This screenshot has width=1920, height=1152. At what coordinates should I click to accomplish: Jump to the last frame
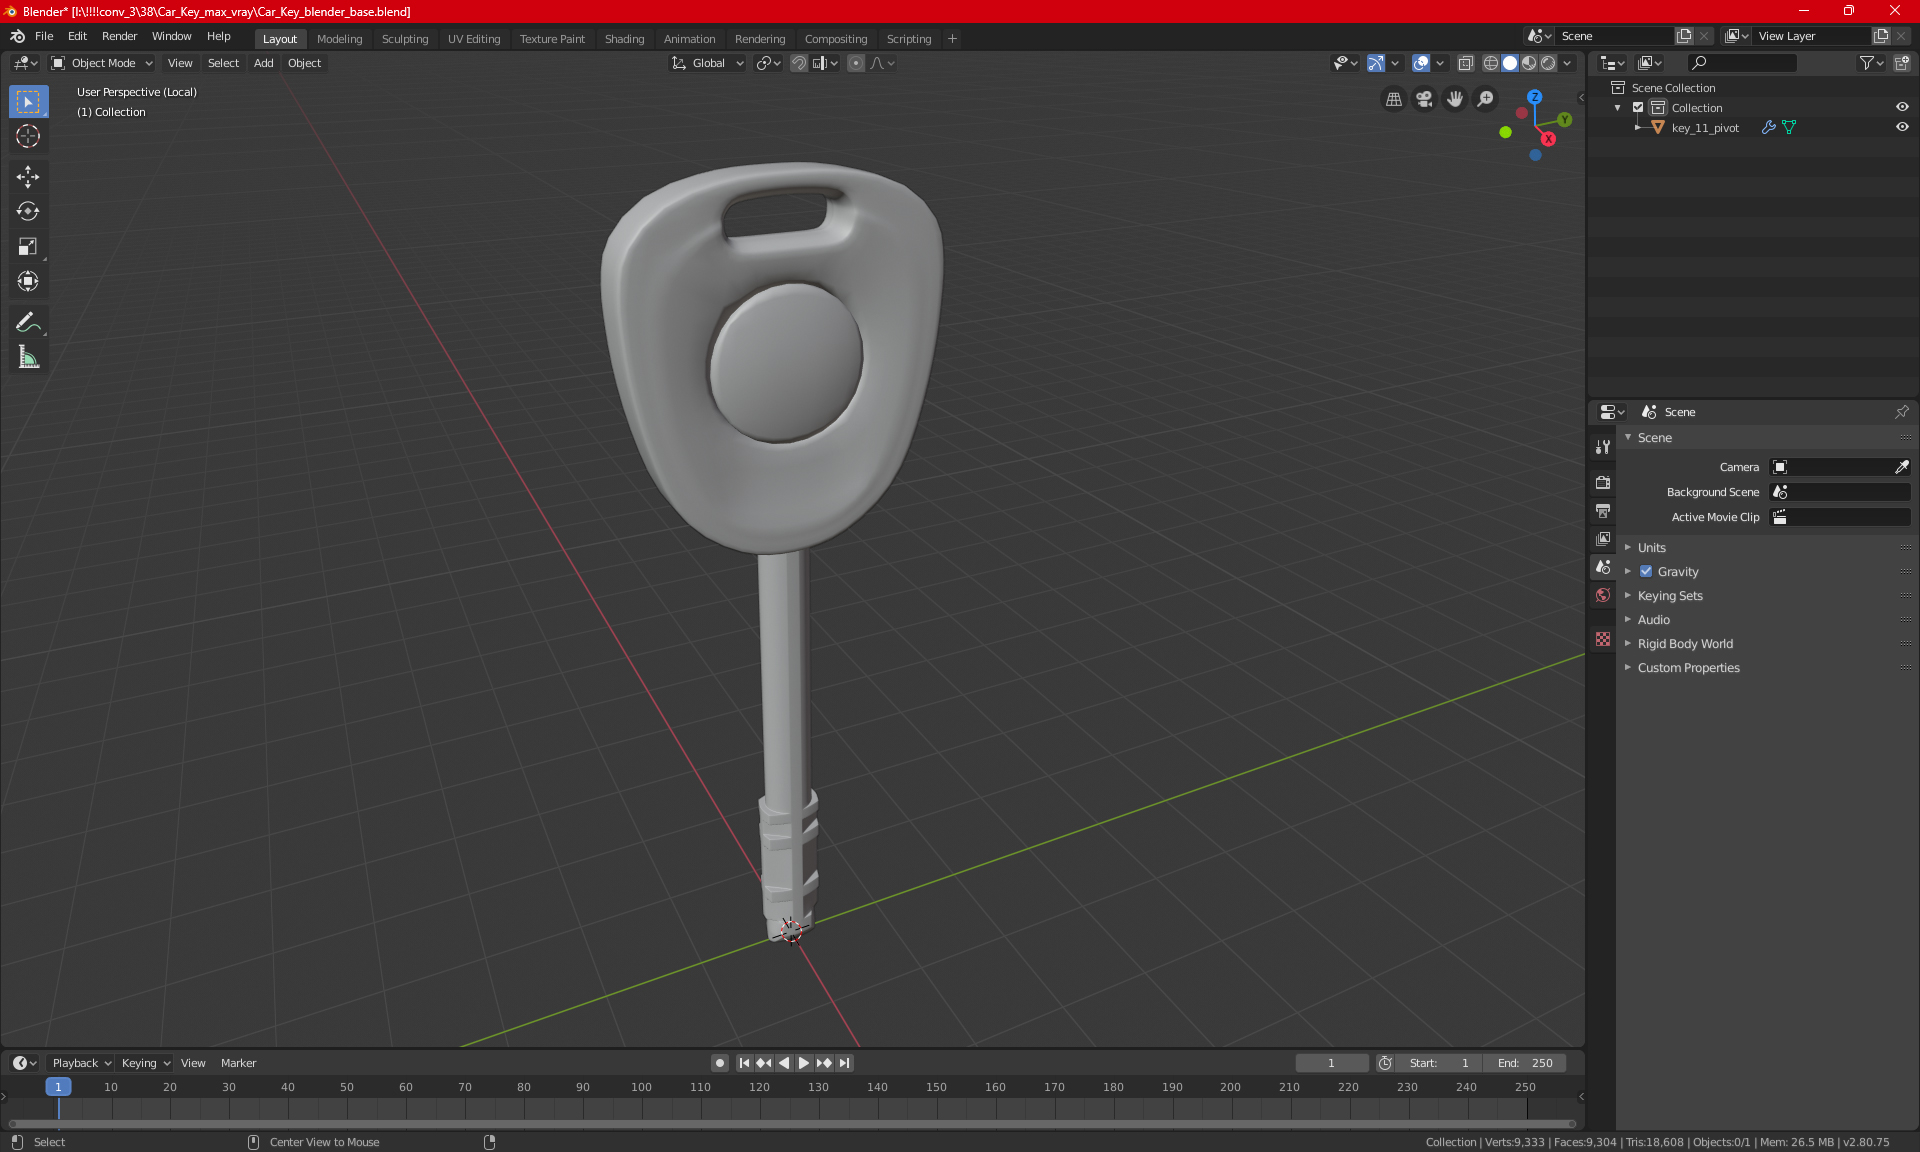point(845,1063)
